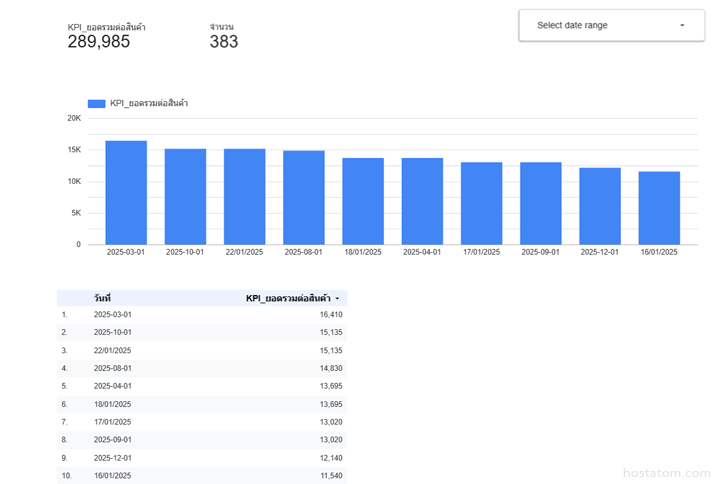
Task: Select the chart bar for 2025-03-01
Action: (x=126, y=193)
